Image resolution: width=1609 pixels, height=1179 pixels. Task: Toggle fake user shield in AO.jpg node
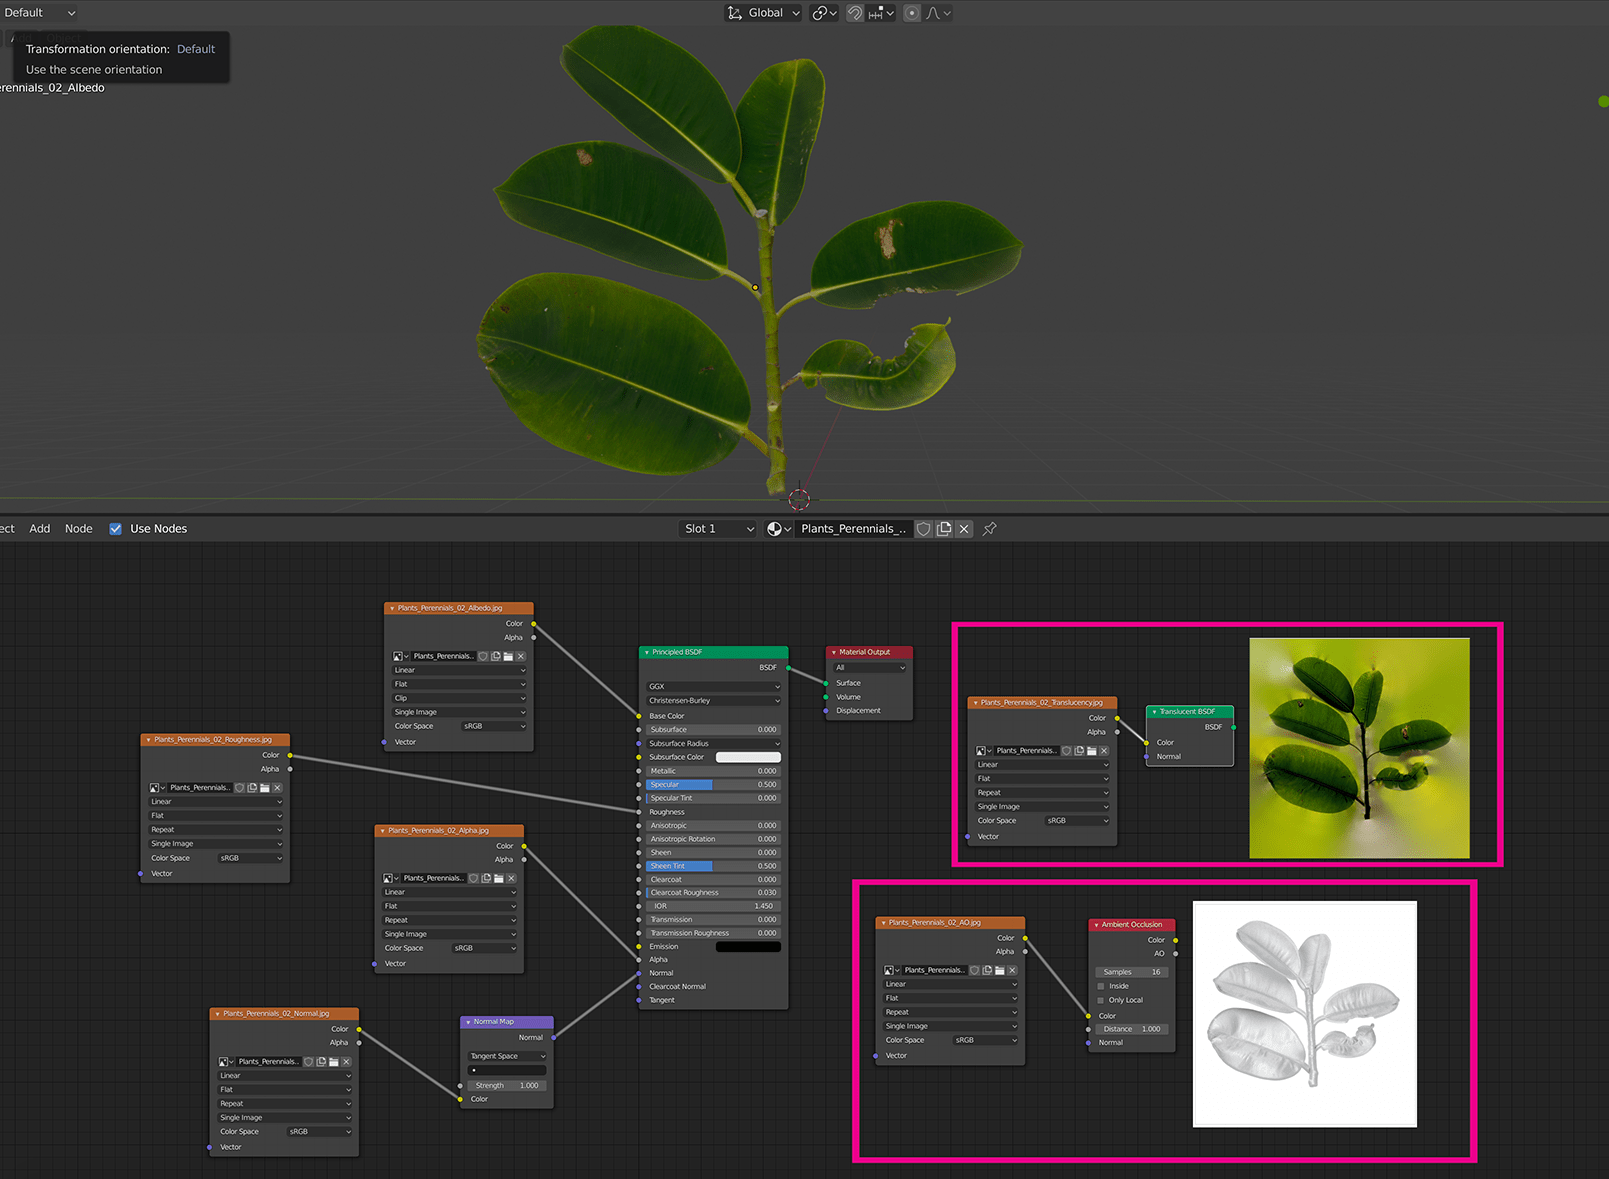click(x=974, y=970)
